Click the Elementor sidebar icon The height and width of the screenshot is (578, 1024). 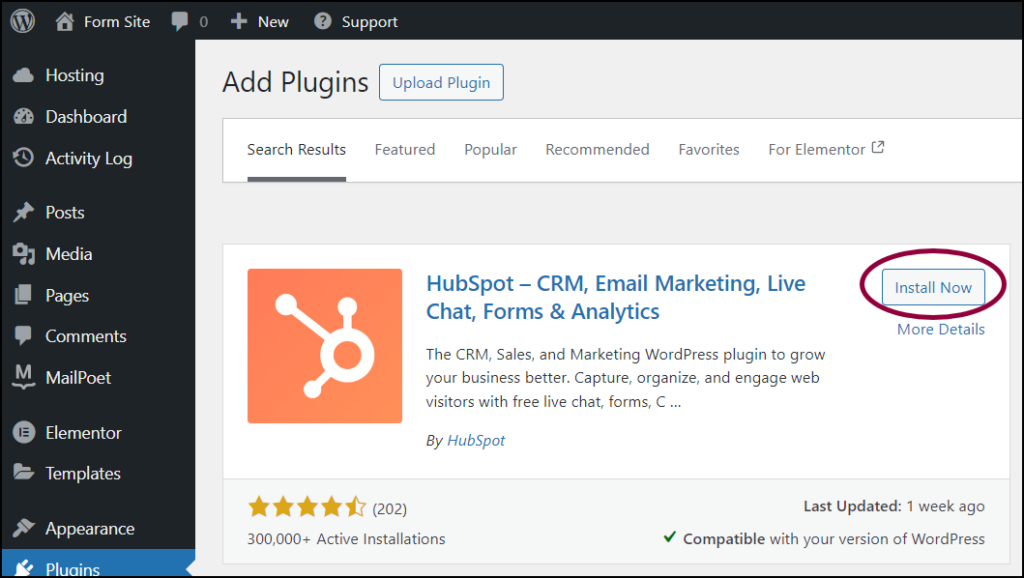tap(24, 432)
